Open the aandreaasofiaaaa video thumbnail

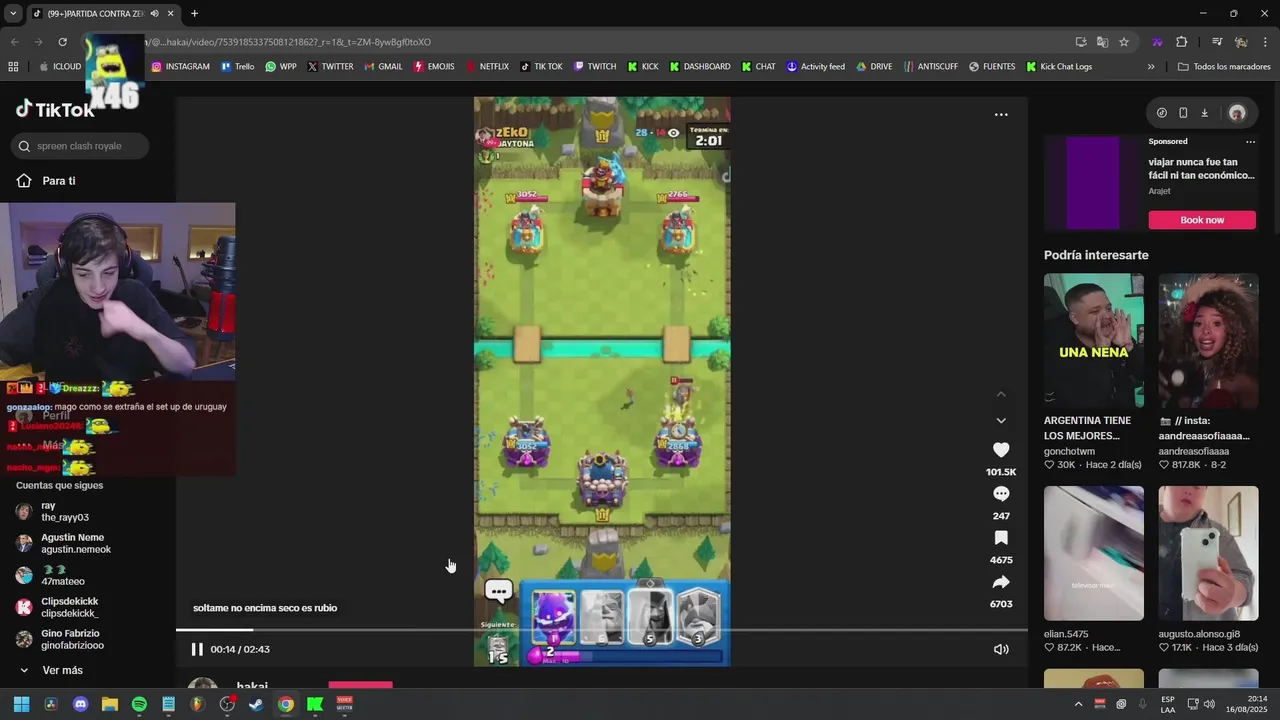(1208, 340)
